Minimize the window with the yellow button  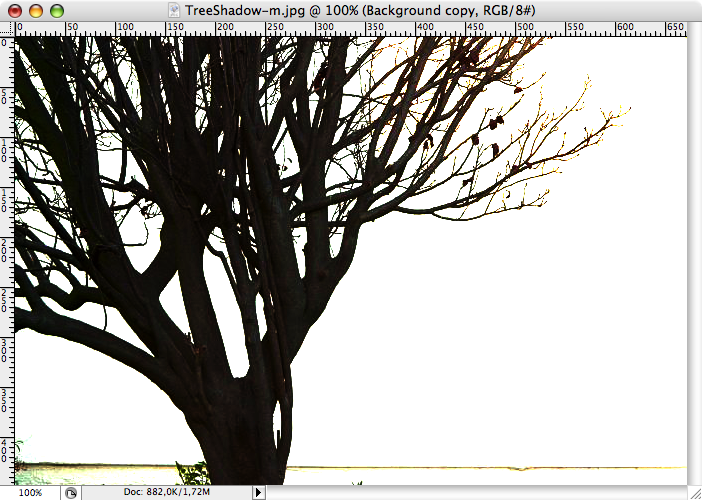pos(35,10)
